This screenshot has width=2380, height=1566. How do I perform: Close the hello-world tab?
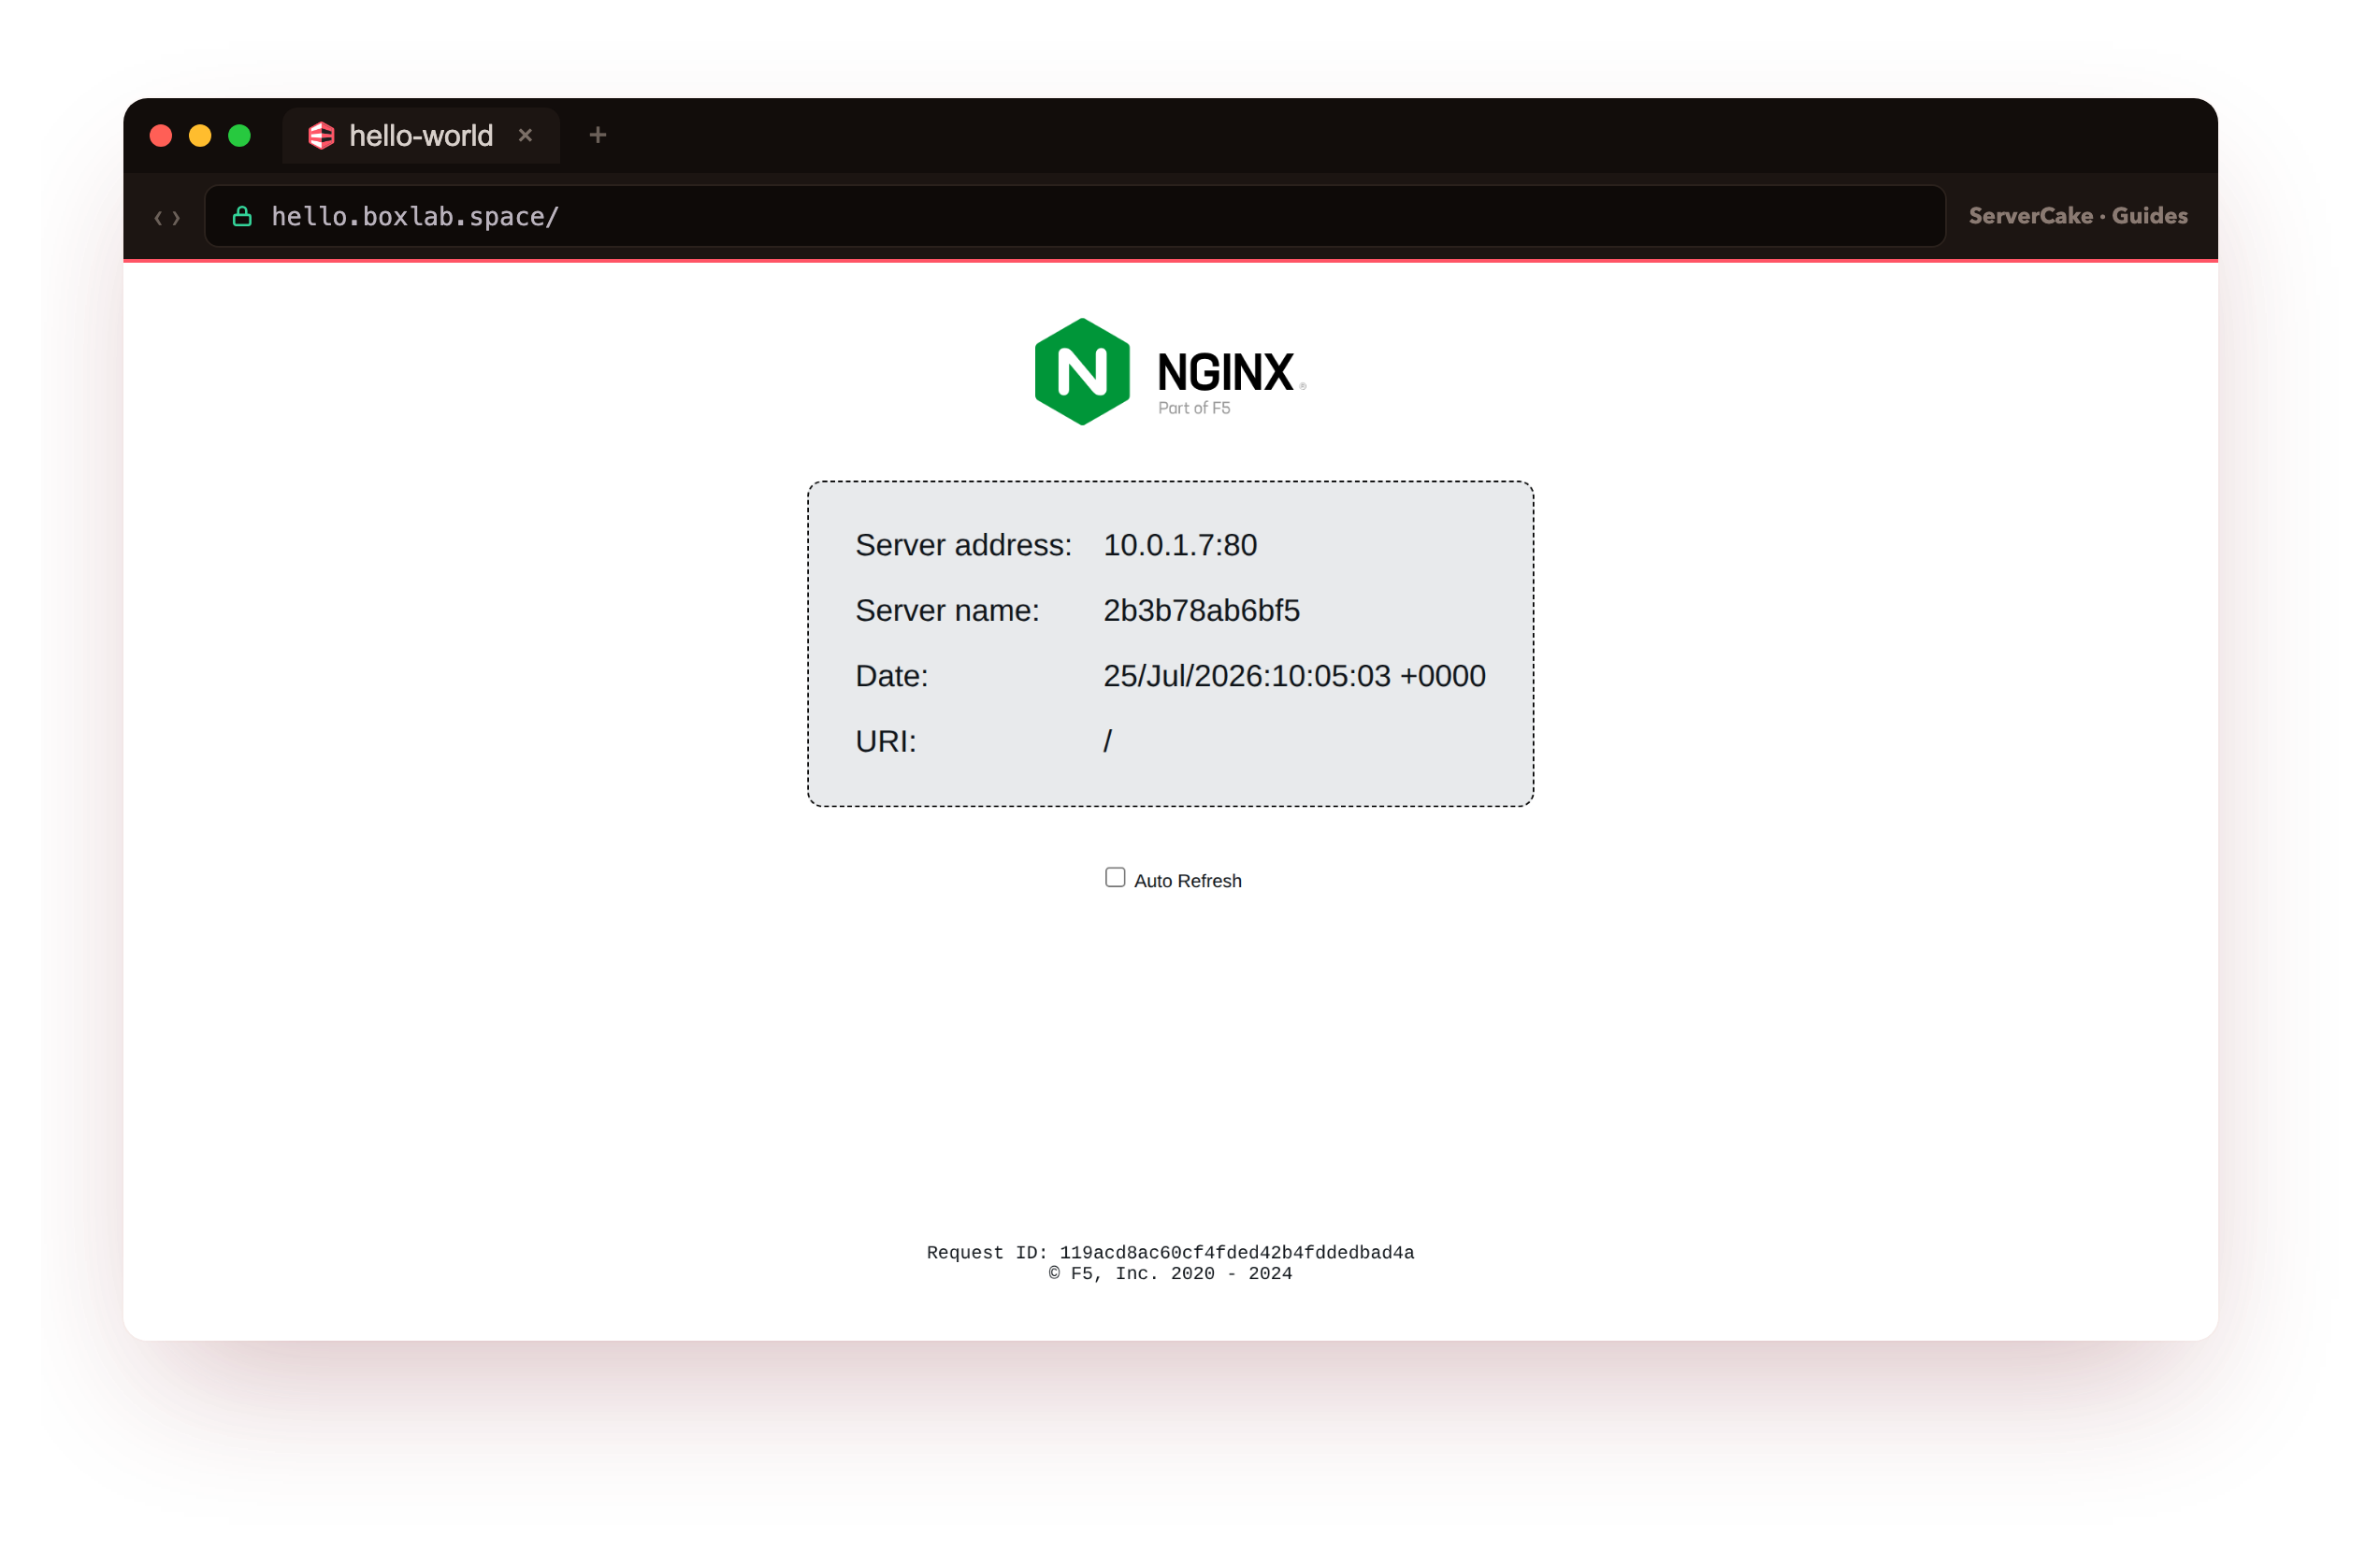tap(525, 136)
